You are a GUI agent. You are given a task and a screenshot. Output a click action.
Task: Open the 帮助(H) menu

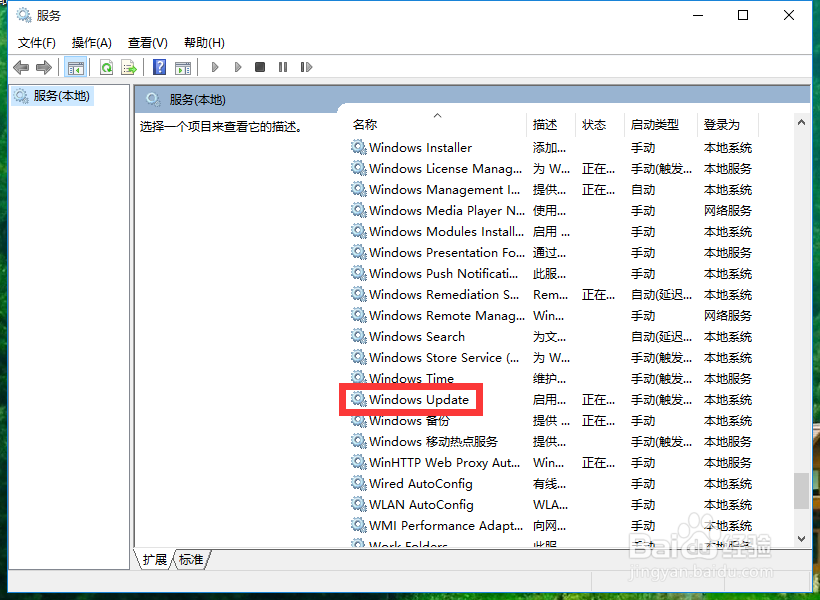coord(204,43)
